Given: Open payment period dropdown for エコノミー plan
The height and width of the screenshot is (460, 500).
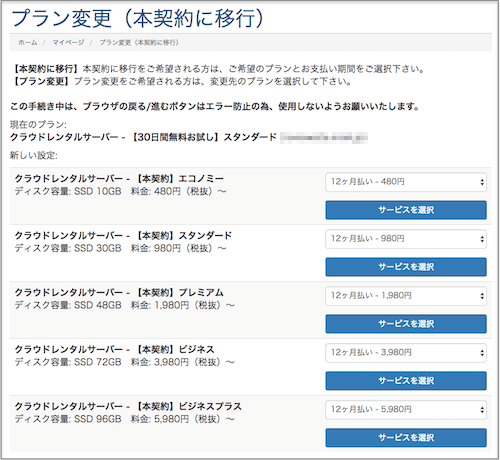Looking at the screenshot, I should point(406,182).
